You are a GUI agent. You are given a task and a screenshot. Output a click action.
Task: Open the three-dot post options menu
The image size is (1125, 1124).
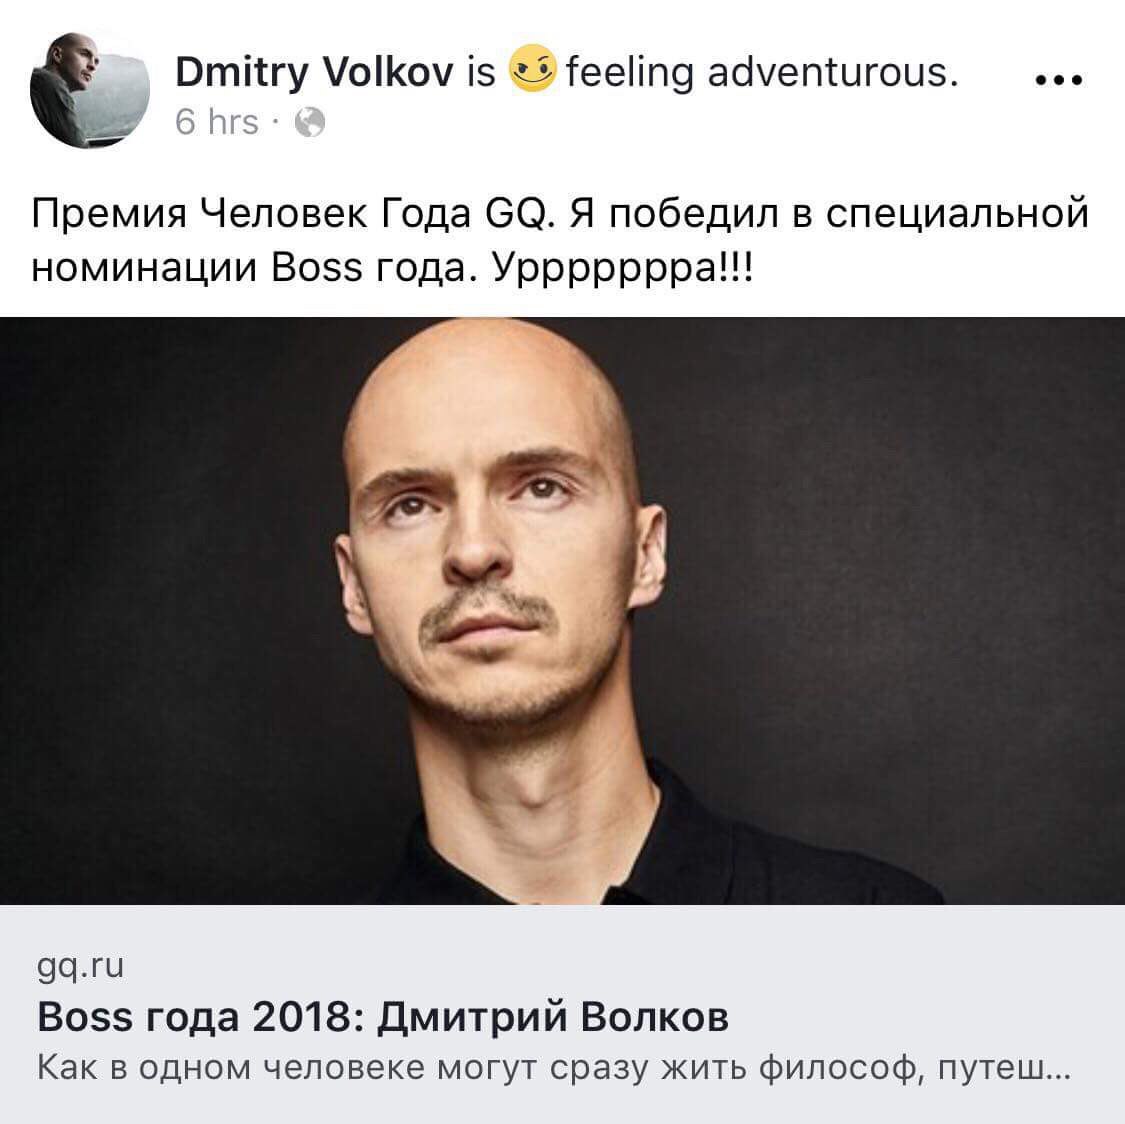click(1059, 80)
